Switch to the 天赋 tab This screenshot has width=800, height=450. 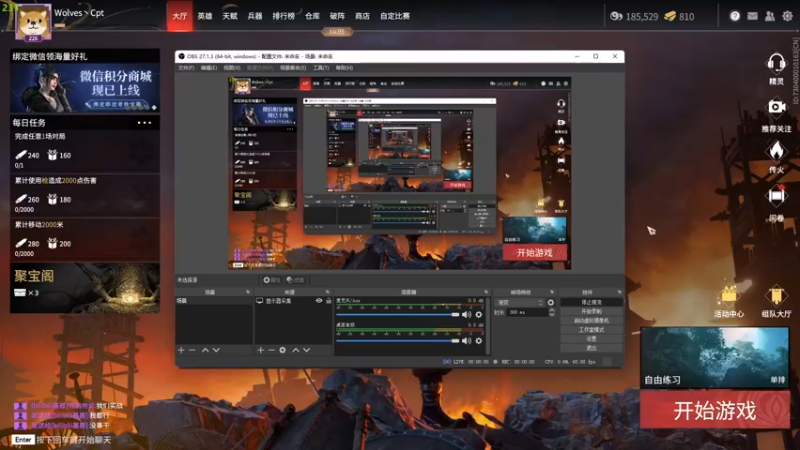pyautogui.click(x=230, y=16)
